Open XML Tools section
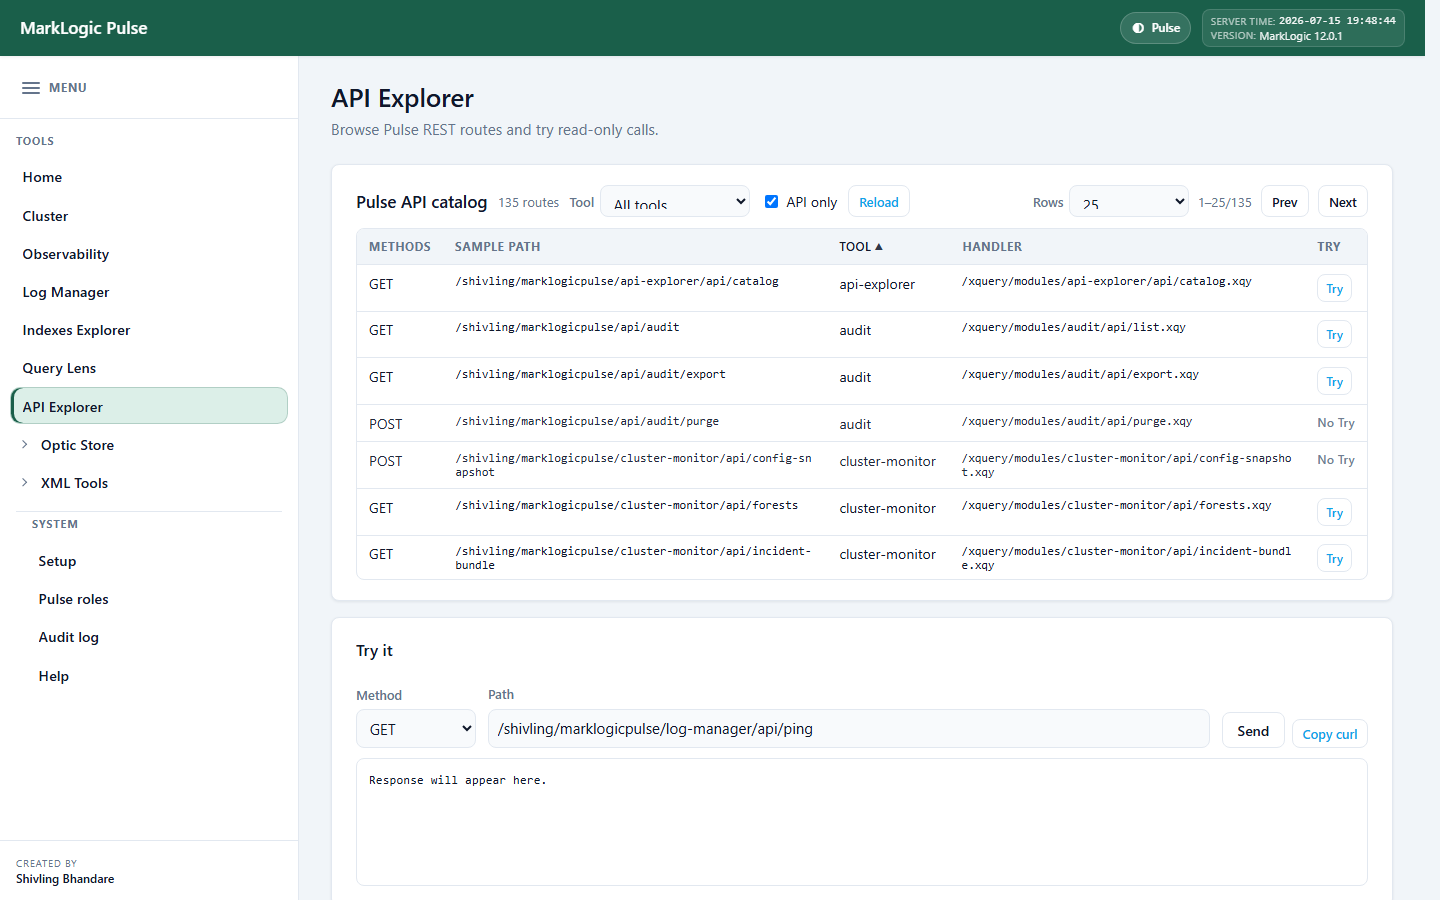 (x=74, y=483)
